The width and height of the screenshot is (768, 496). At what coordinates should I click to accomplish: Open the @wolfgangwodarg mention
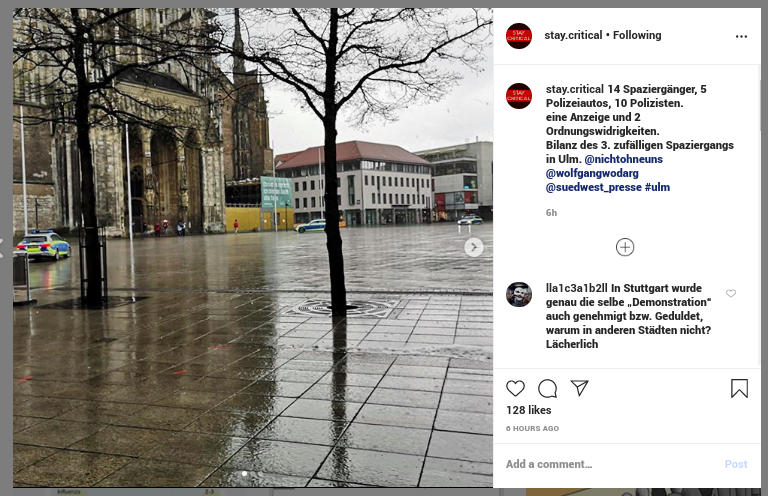592,173
